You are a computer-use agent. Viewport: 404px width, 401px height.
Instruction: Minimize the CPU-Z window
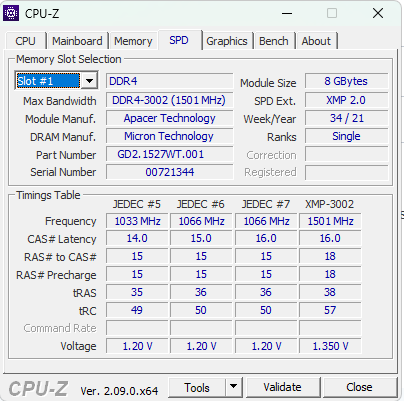coord(287,13)
